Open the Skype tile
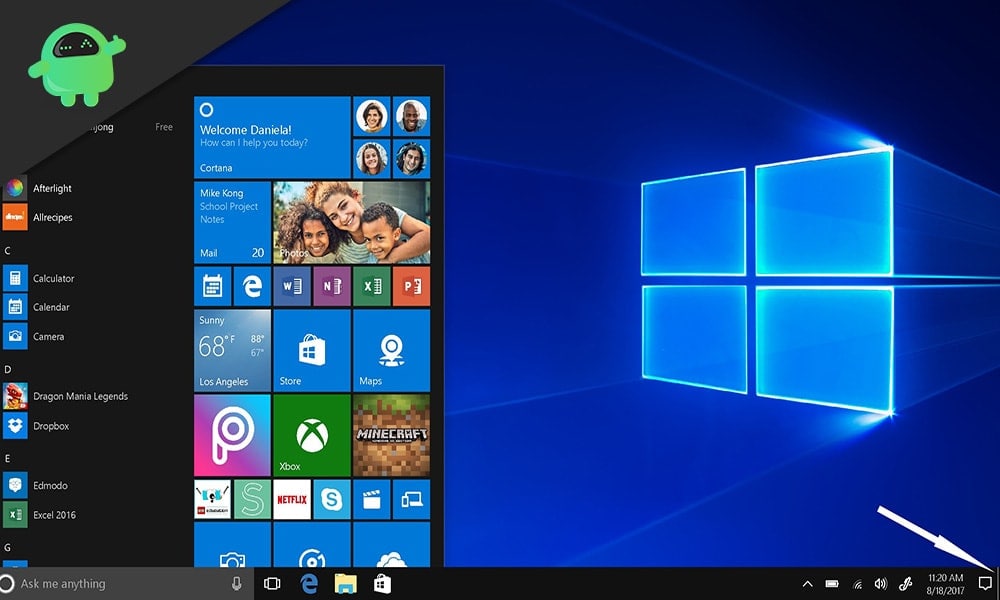Screen dimensions: 1000x600 (x=332, y=499)
